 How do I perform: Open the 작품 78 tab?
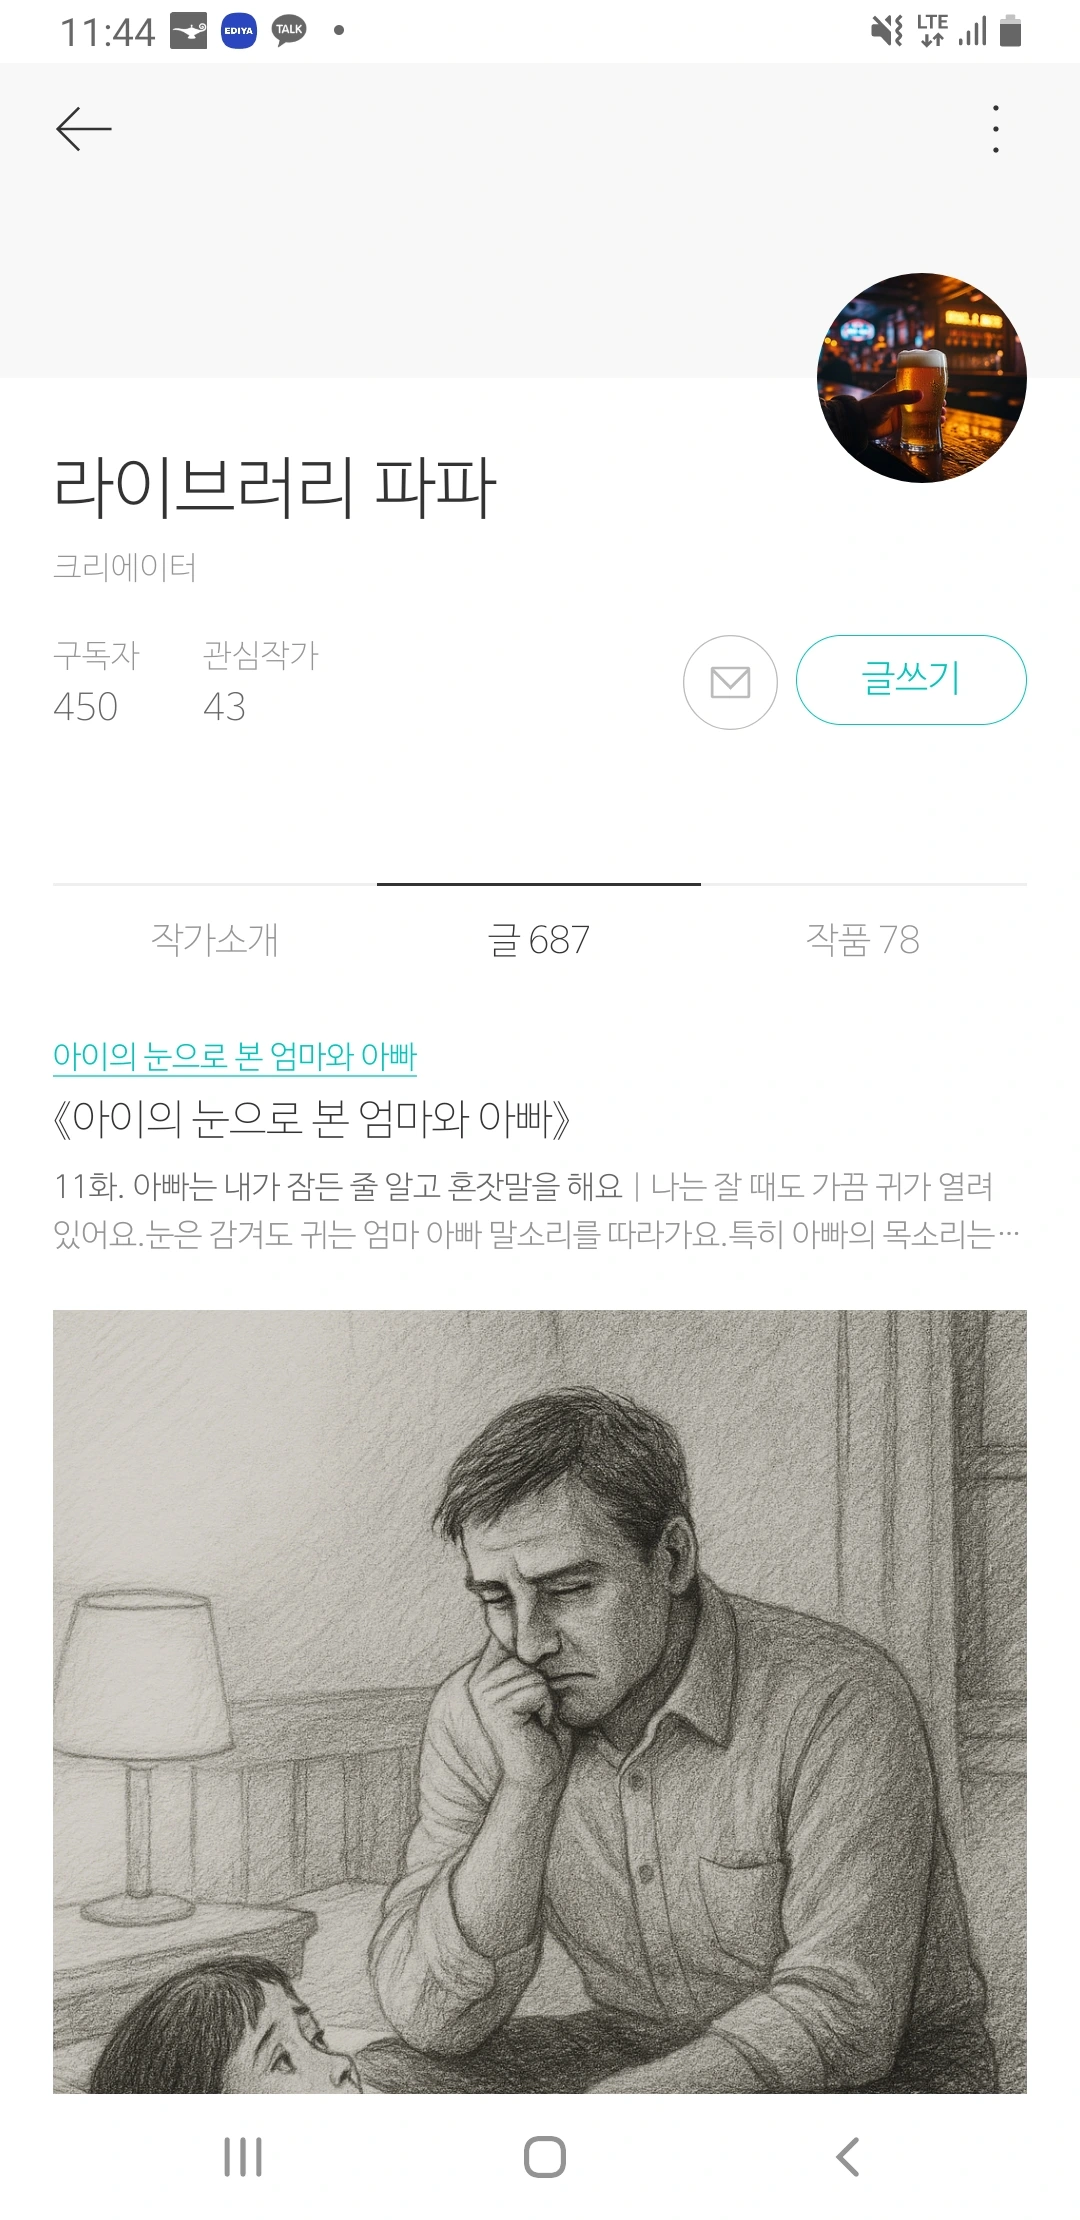pyautogui.click(x=863, y=939)
